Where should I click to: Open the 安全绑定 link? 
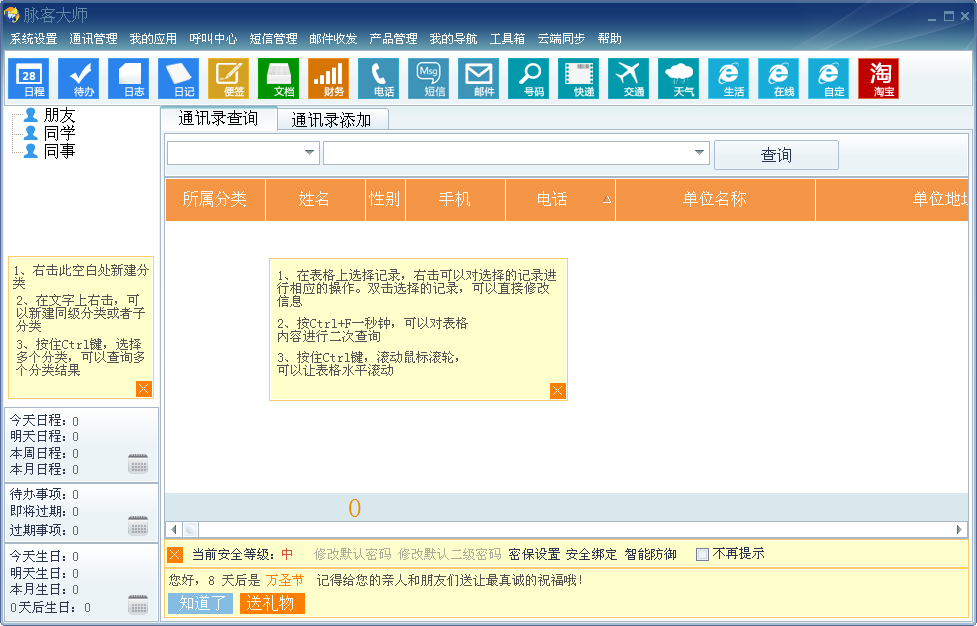tap(591, 554)
